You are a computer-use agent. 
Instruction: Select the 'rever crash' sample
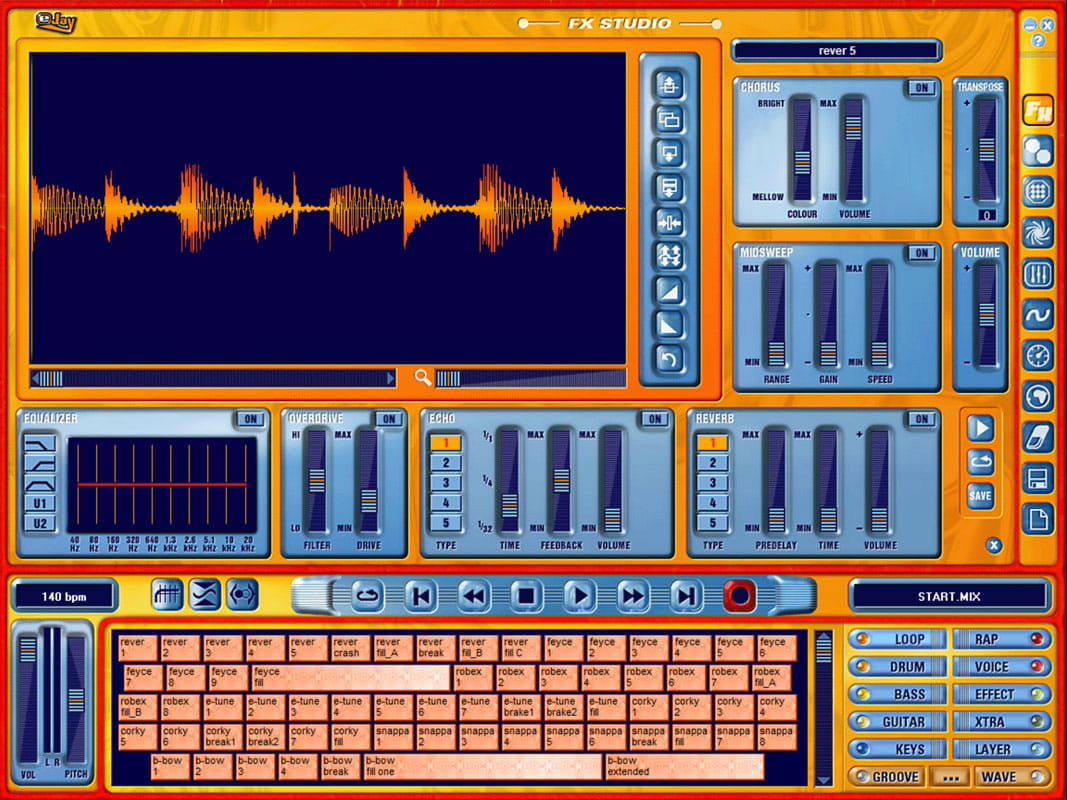[x=346, y=648]
